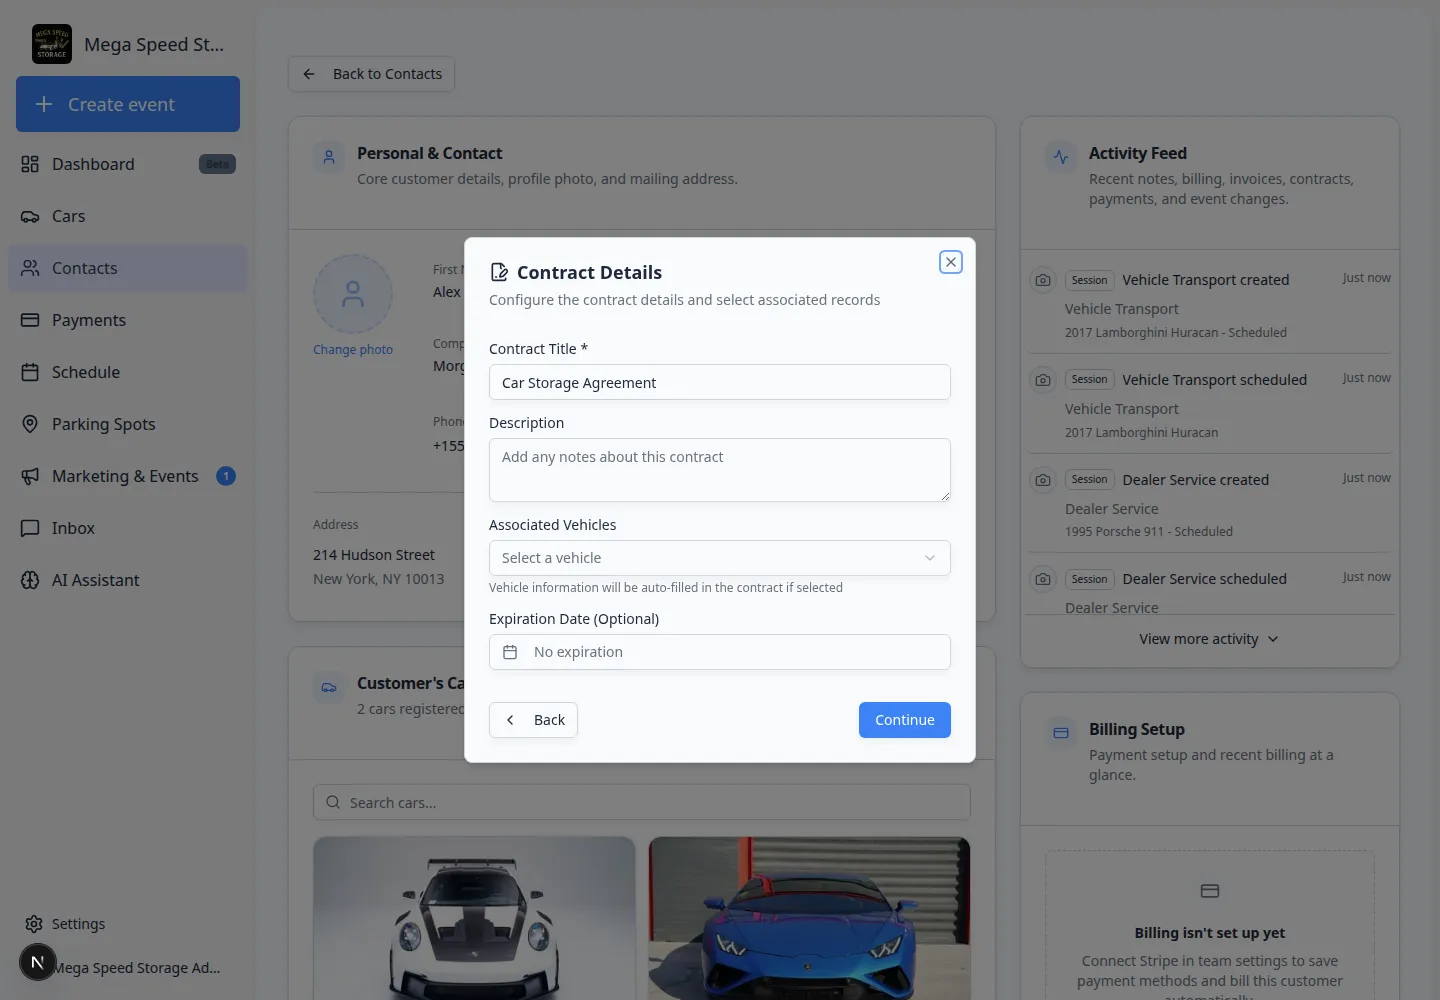Click the contract Description textarea
1440x1000 pixels.
720,470
